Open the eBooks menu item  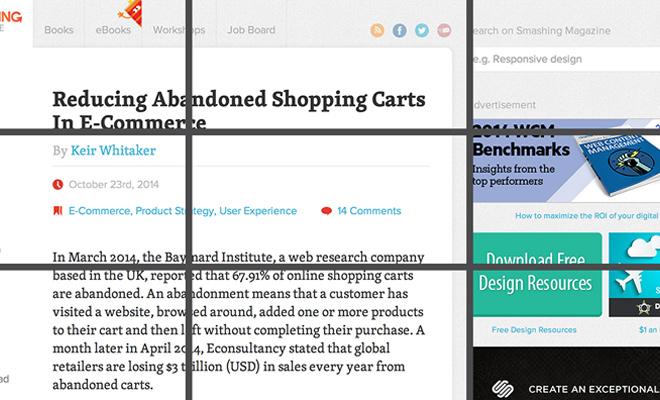tap(113, 30)
